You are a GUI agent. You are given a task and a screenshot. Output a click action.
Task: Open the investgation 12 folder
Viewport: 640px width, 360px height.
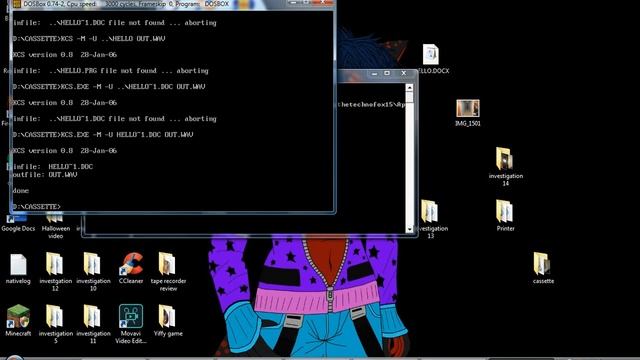tap(55, 264)
